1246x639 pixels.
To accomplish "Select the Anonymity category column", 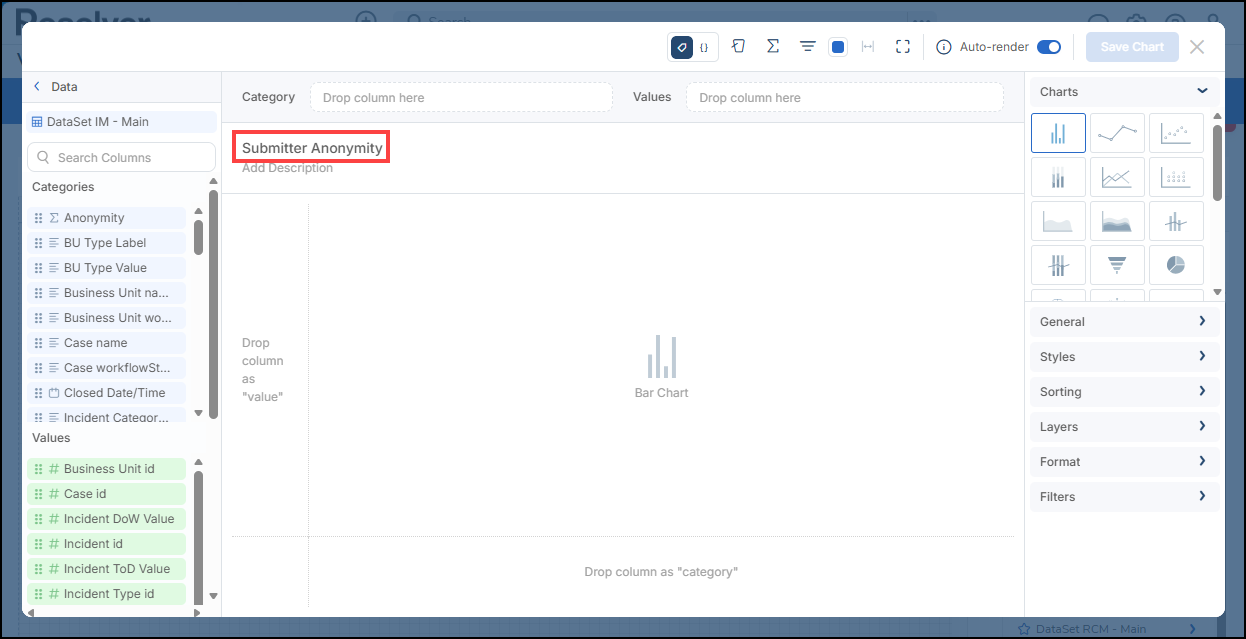I will pyautogui.click(x=106, y=218).
